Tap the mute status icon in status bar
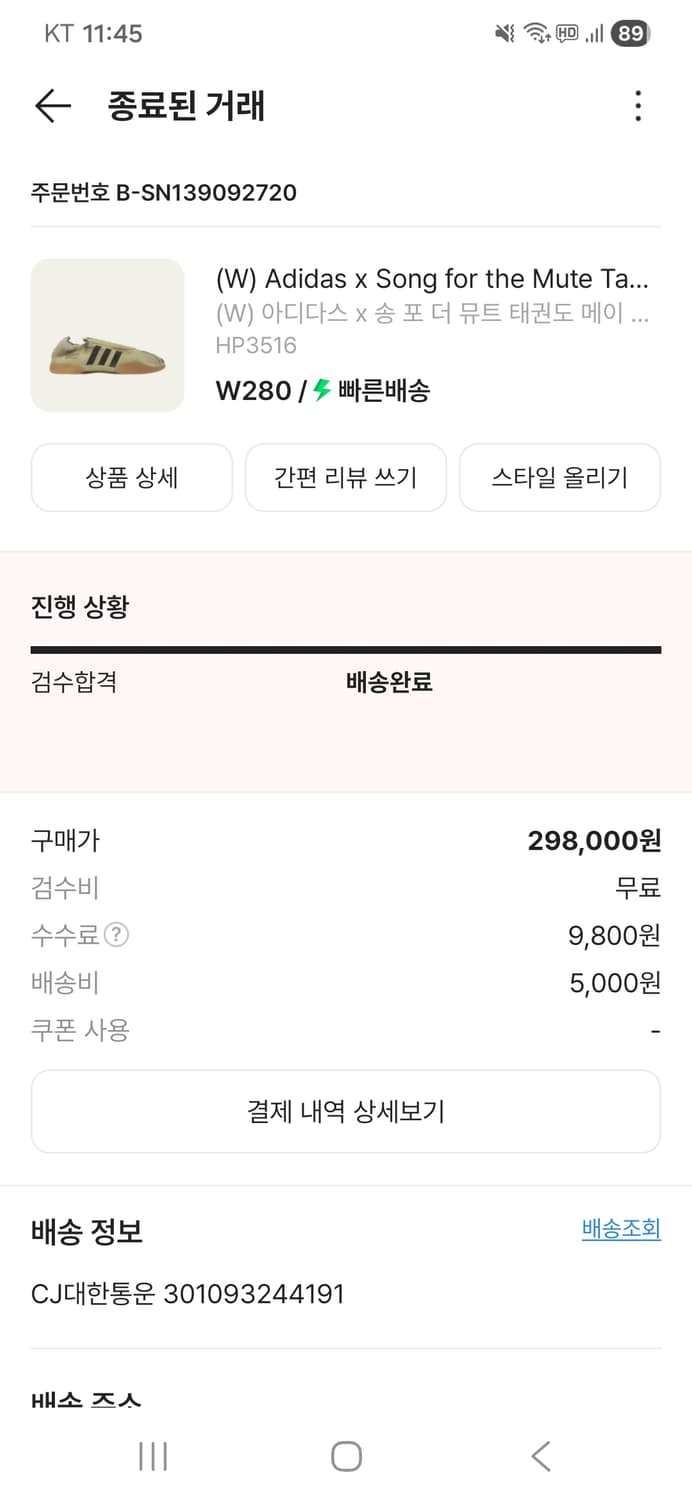Image resolution: width=692 pixels, height=1500 pixels. 505,33
